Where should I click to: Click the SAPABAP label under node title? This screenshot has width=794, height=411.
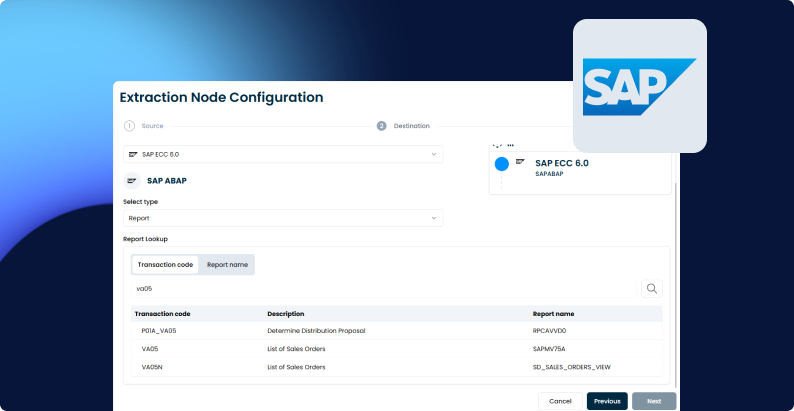click(x=549, y=174)
